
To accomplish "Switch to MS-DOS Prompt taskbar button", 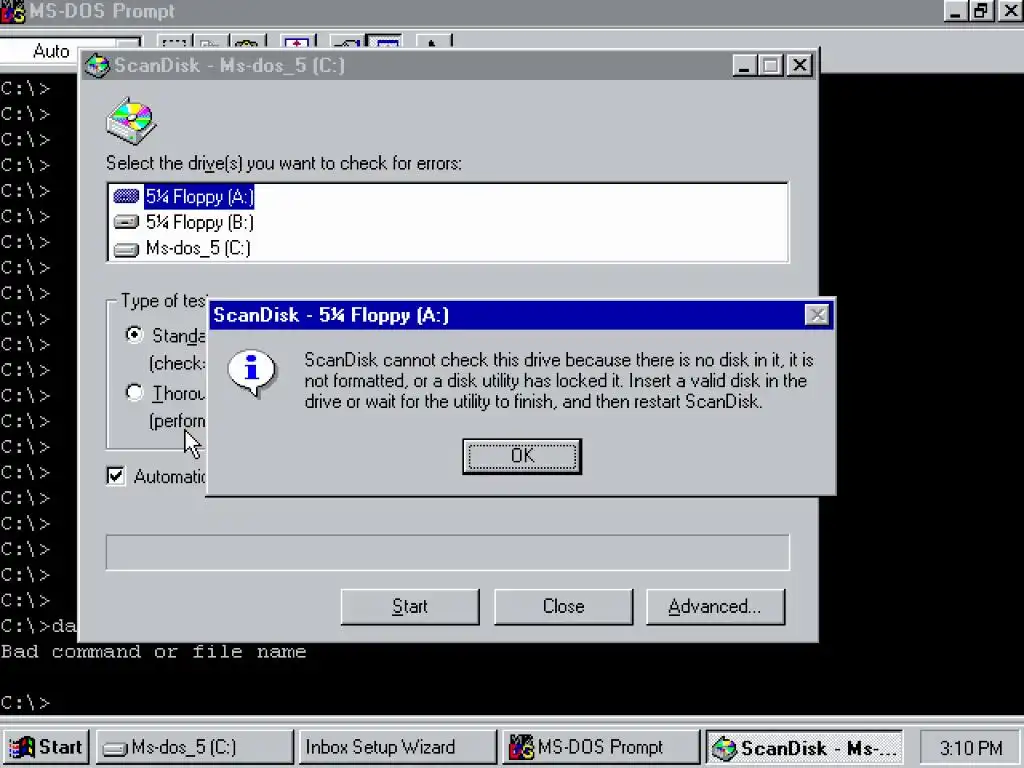I will pyautogui.click(x=601, y=747).
